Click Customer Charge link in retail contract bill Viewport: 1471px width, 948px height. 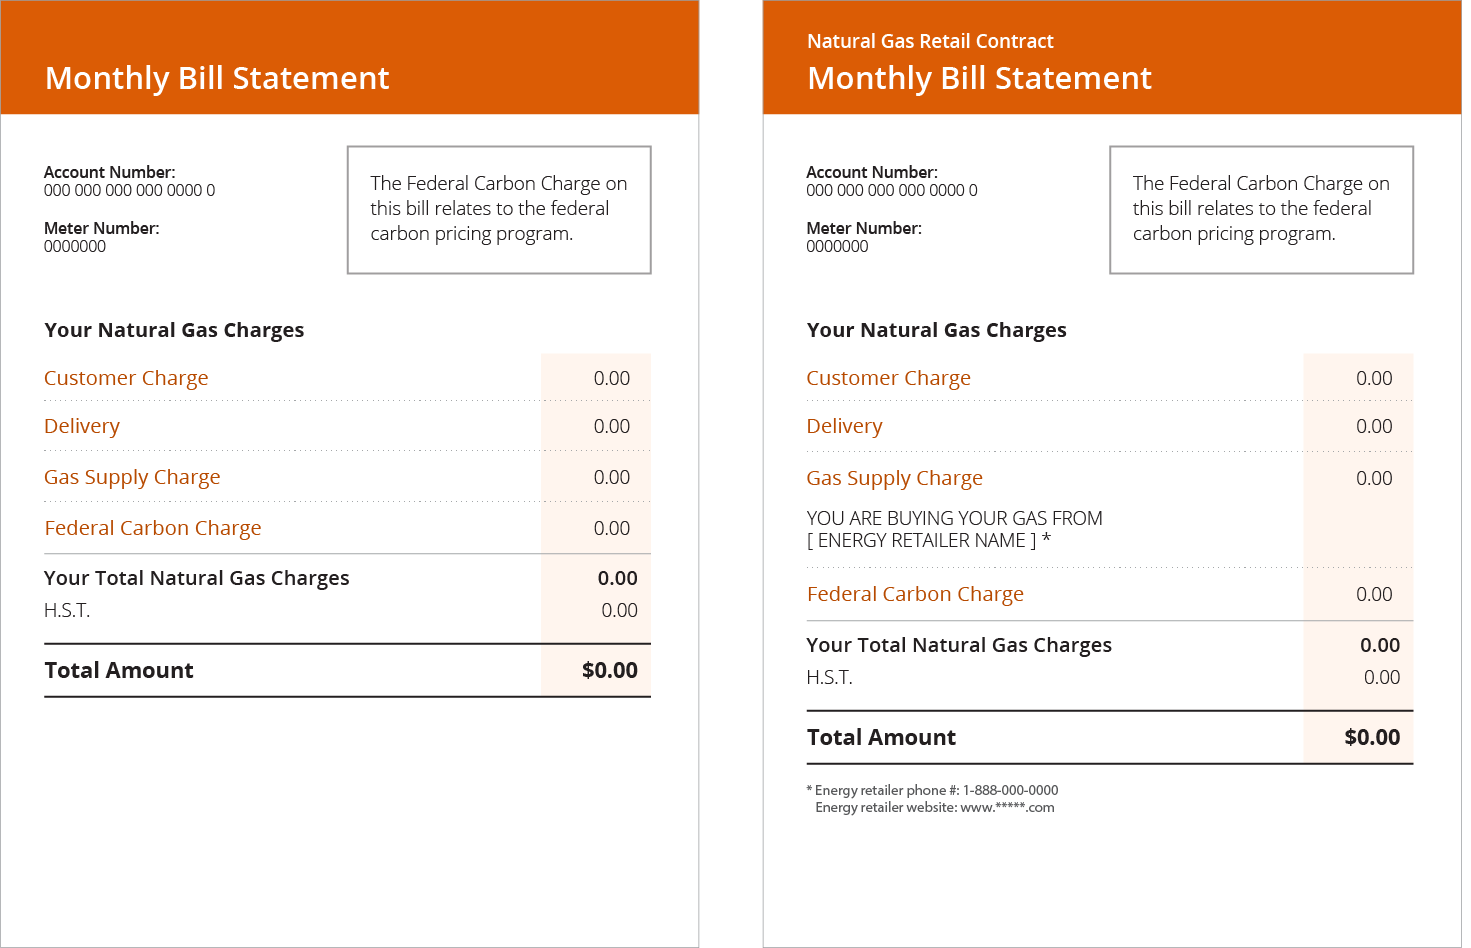pos(888,378)
